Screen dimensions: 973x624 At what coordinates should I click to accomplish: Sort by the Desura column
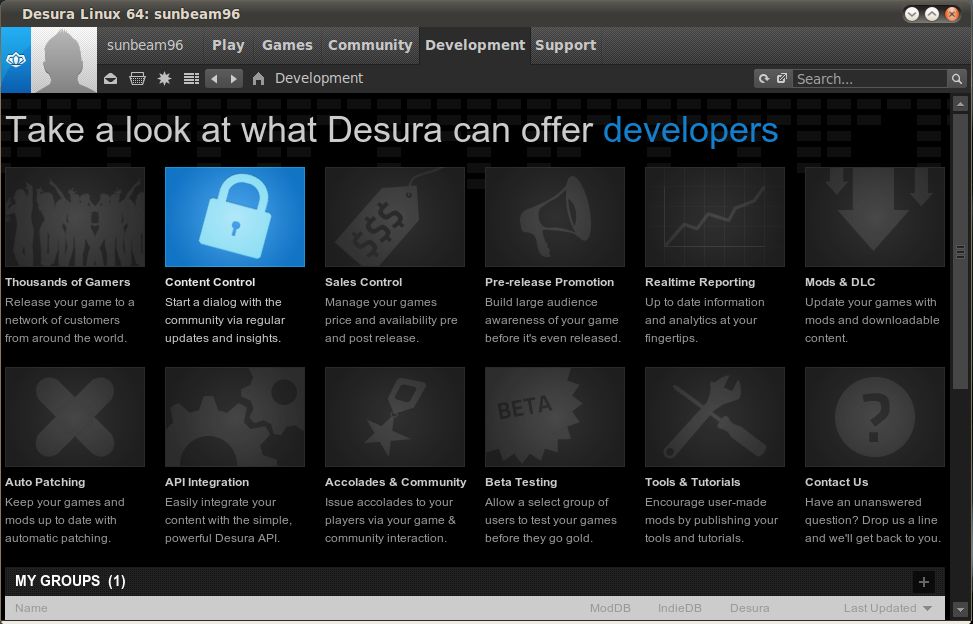click(750, 608)
